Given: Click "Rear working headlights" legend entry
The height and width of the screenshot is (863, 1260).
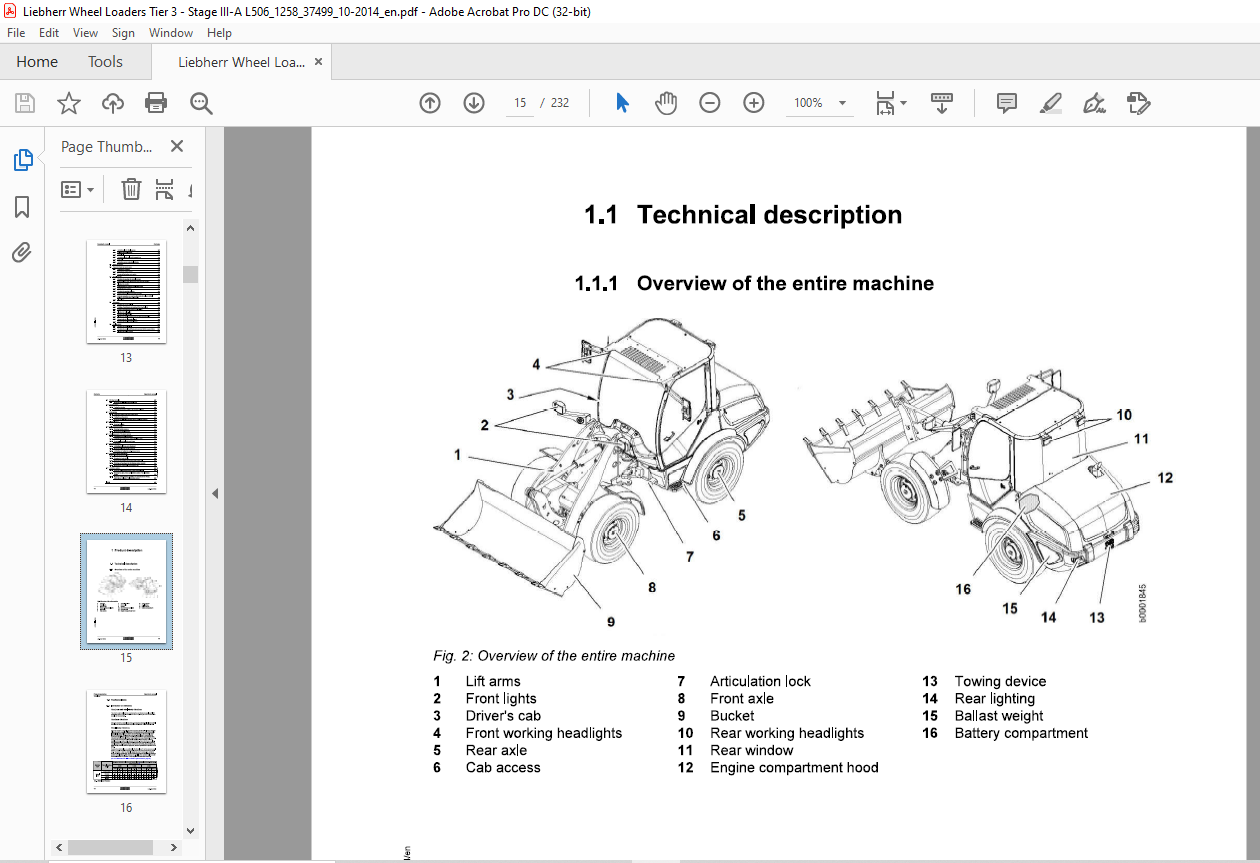Looking at the screenshot, I should coord(787,733).
